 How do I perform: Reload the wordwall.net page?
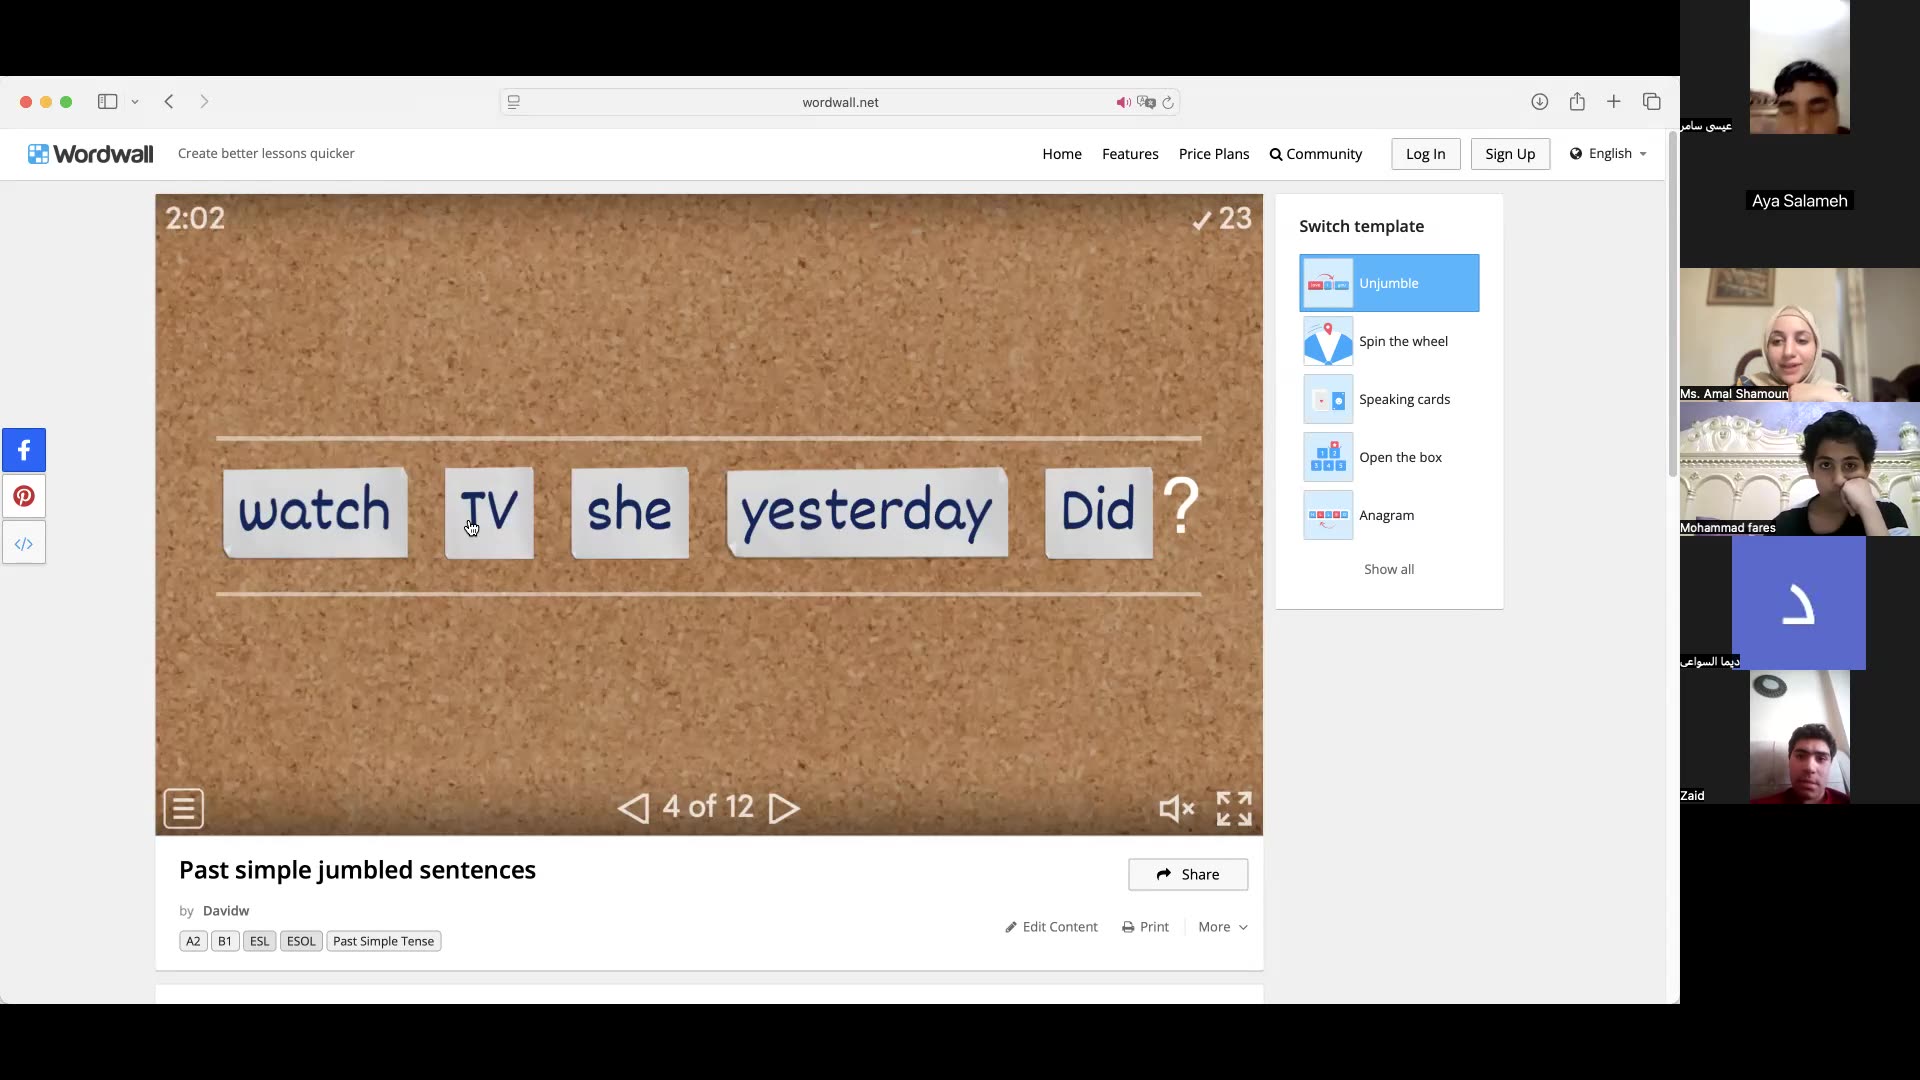1168,102
